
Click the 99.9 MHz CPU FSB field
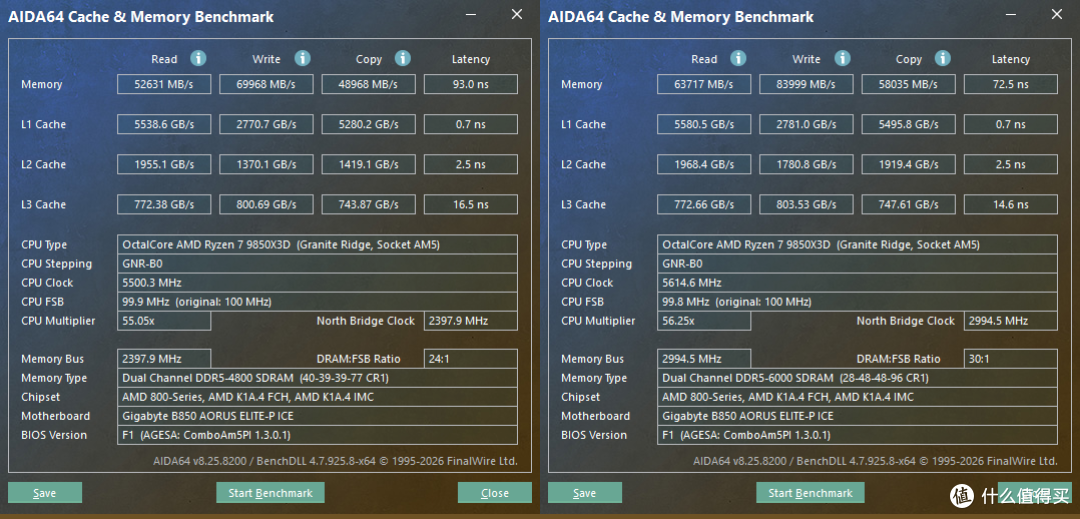(318, 302)
